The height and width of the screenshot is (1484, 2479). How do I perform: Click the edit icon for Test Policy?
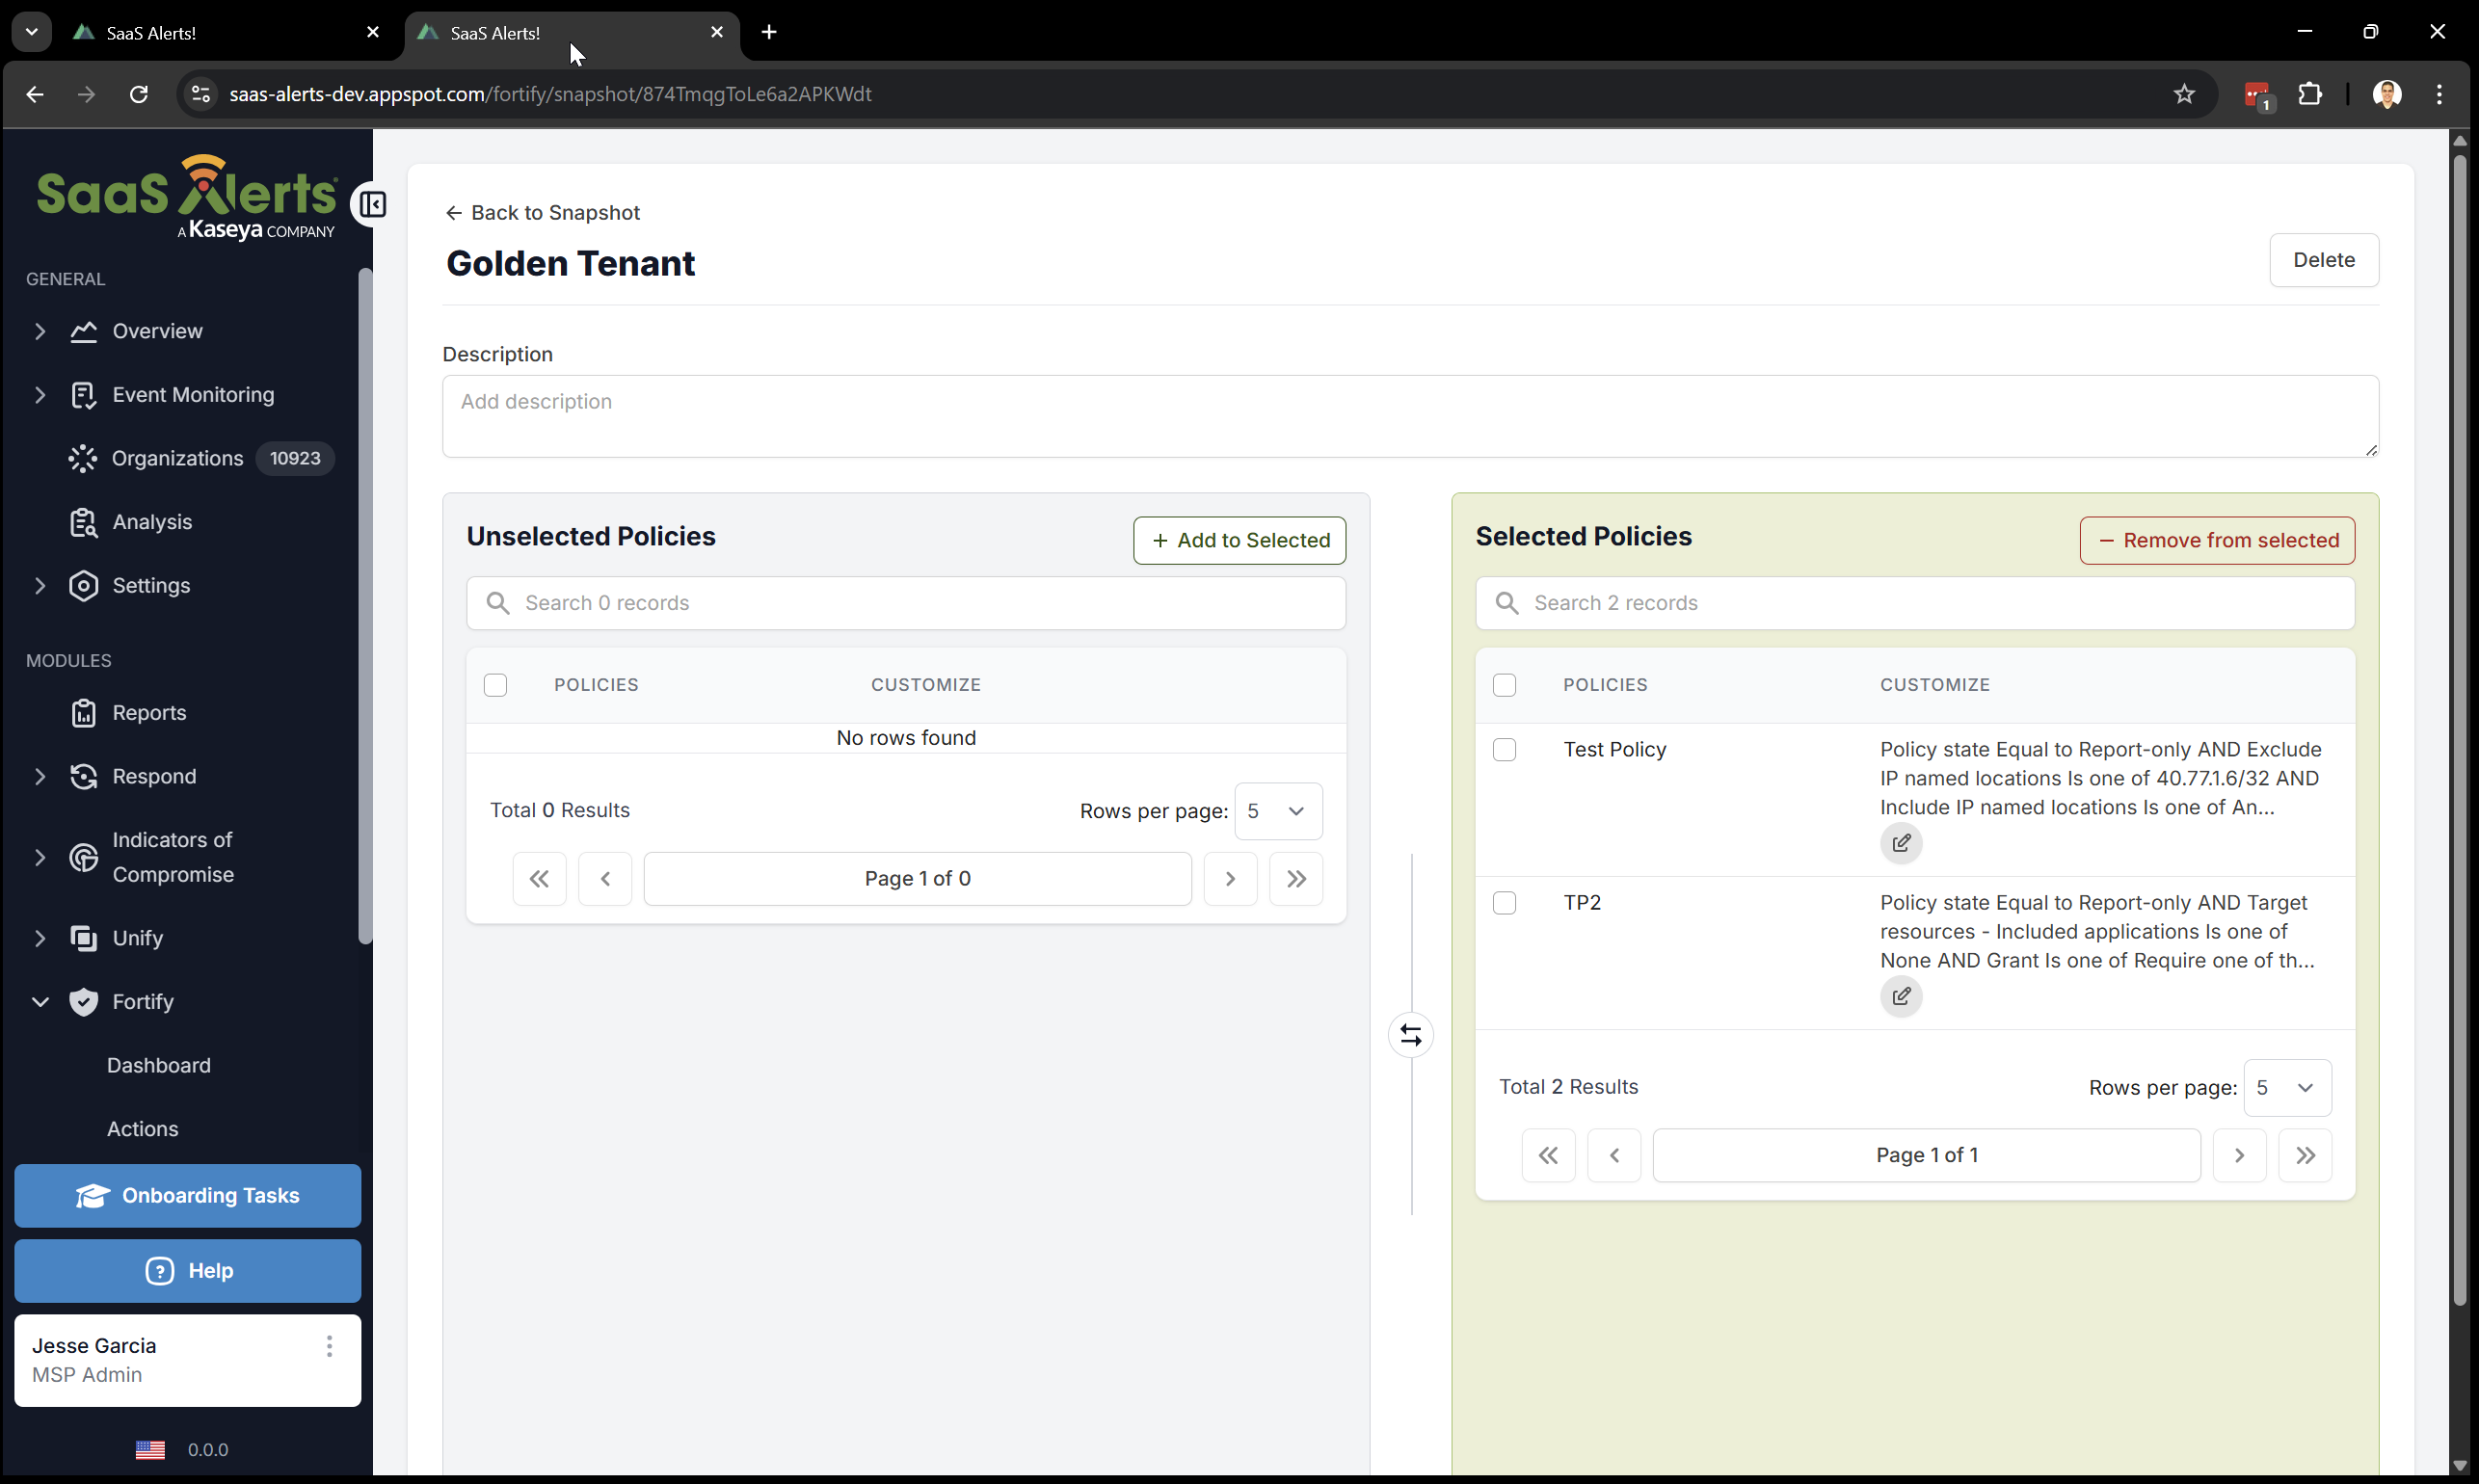point(1900,843)
